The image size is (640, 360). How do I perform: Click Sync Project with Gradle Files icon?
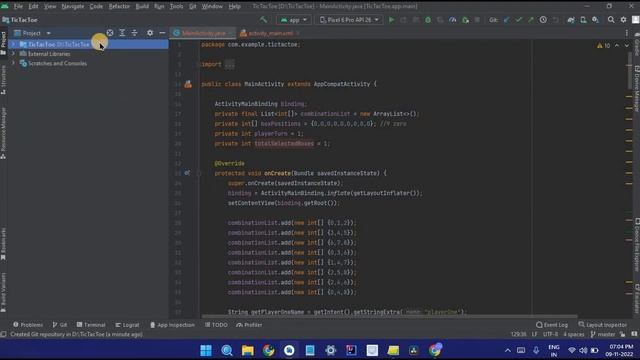(x=571, y=20)
